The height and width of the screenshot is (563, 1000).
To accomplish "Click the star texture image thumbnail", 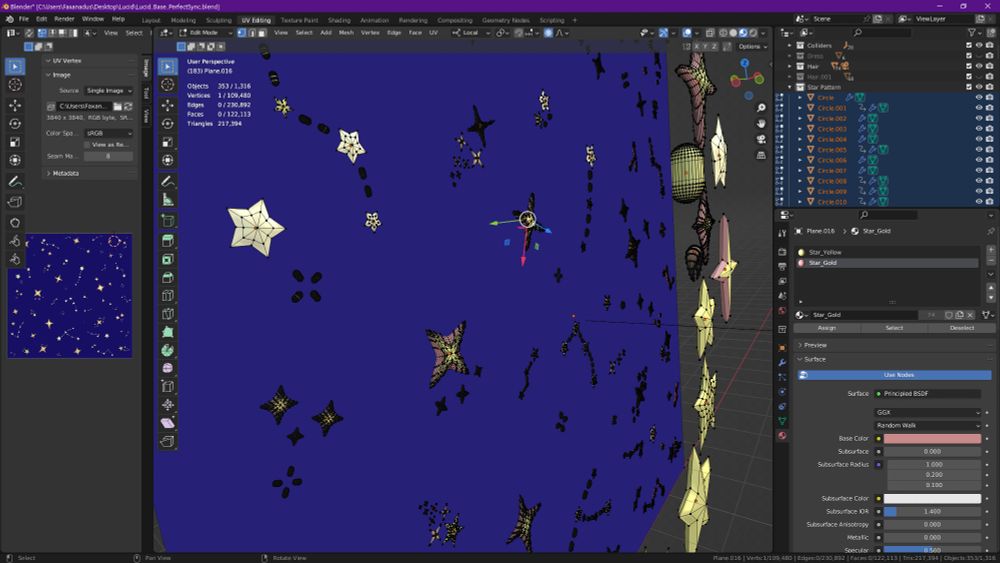I will tap(70, 295).
